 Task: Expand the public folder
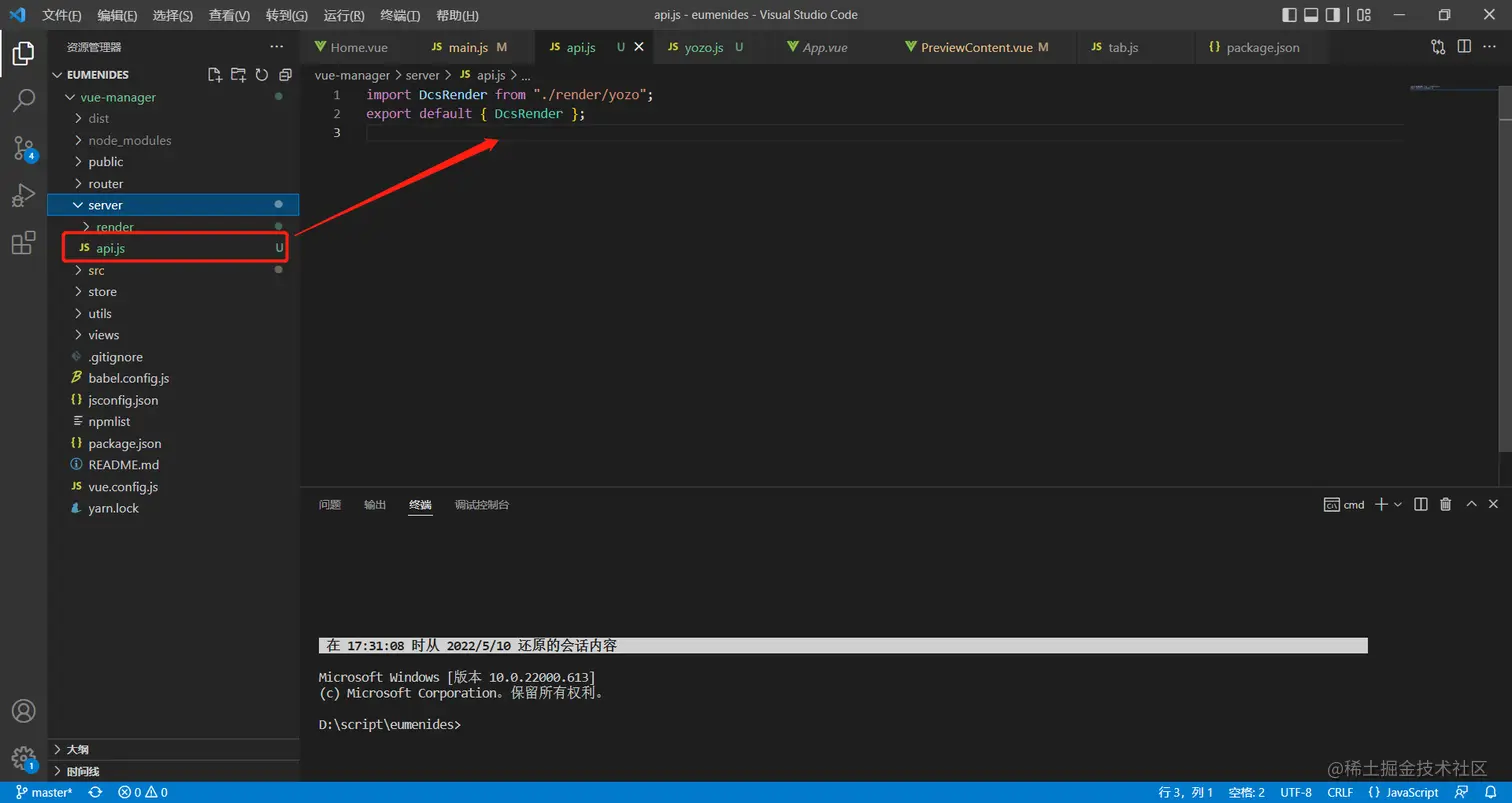[x=173, y=162]
